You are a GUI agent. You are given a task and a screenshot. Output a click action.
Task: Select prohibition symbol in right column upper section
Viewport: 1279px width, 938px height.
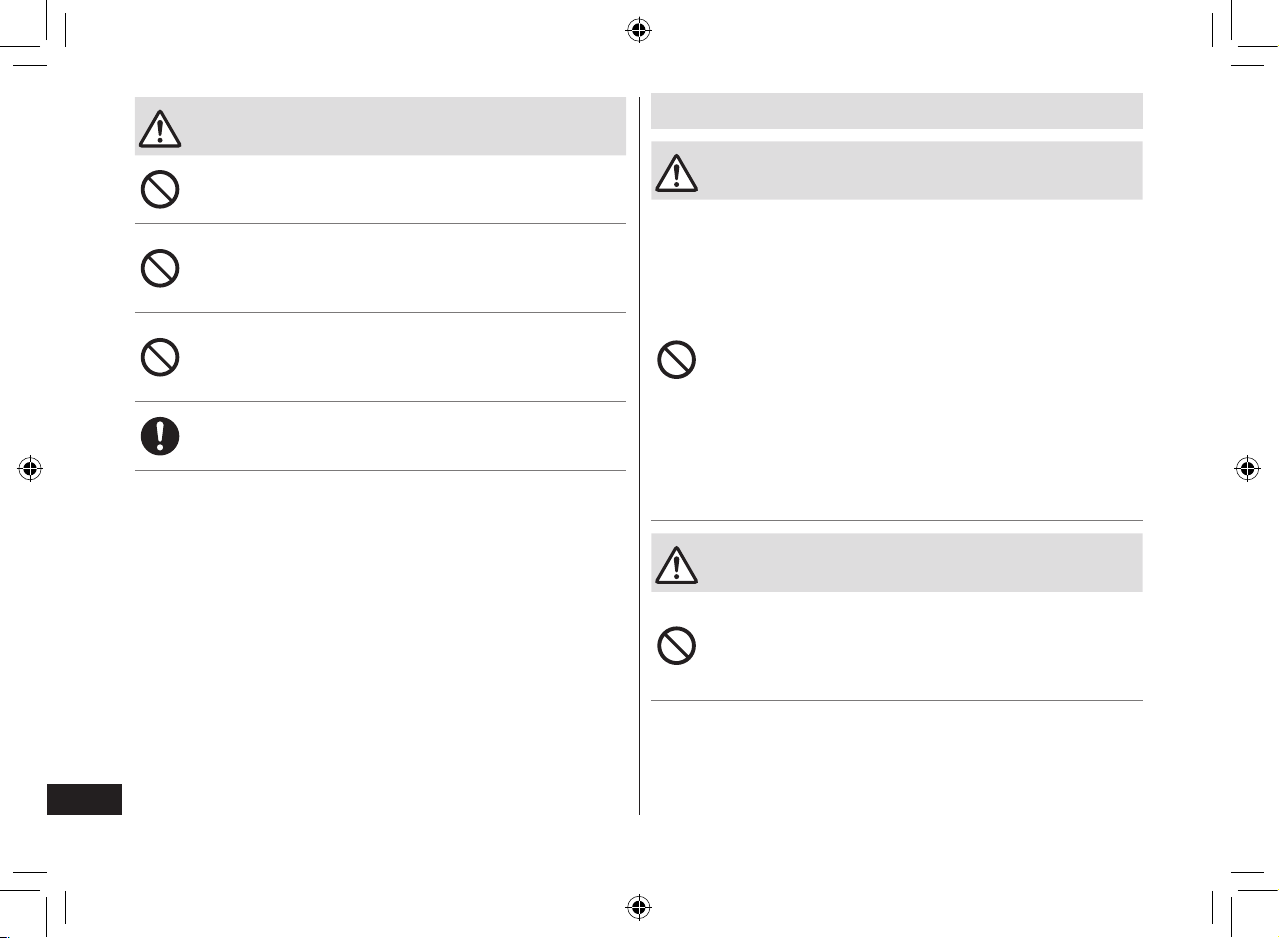(677, 360)
